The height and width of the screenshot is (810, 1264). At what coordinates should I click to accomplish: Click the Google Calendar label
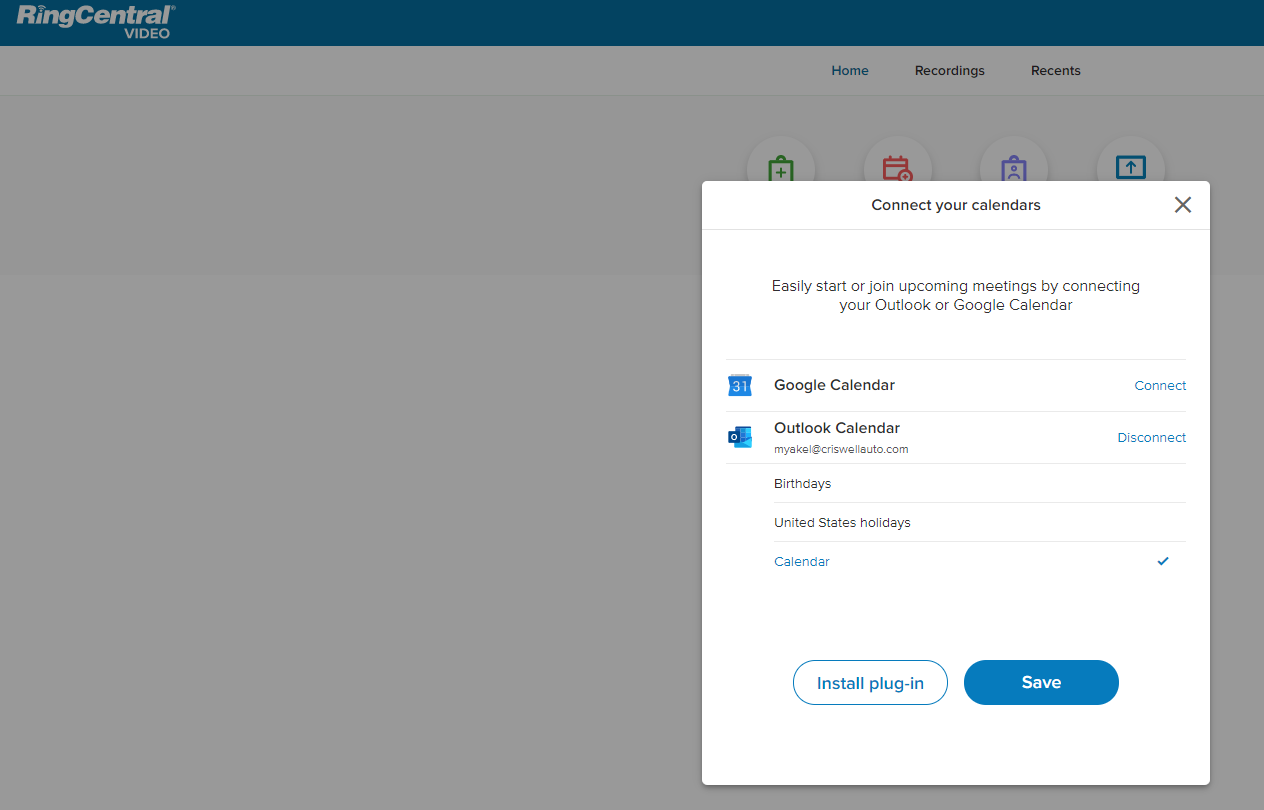(834, 385)
